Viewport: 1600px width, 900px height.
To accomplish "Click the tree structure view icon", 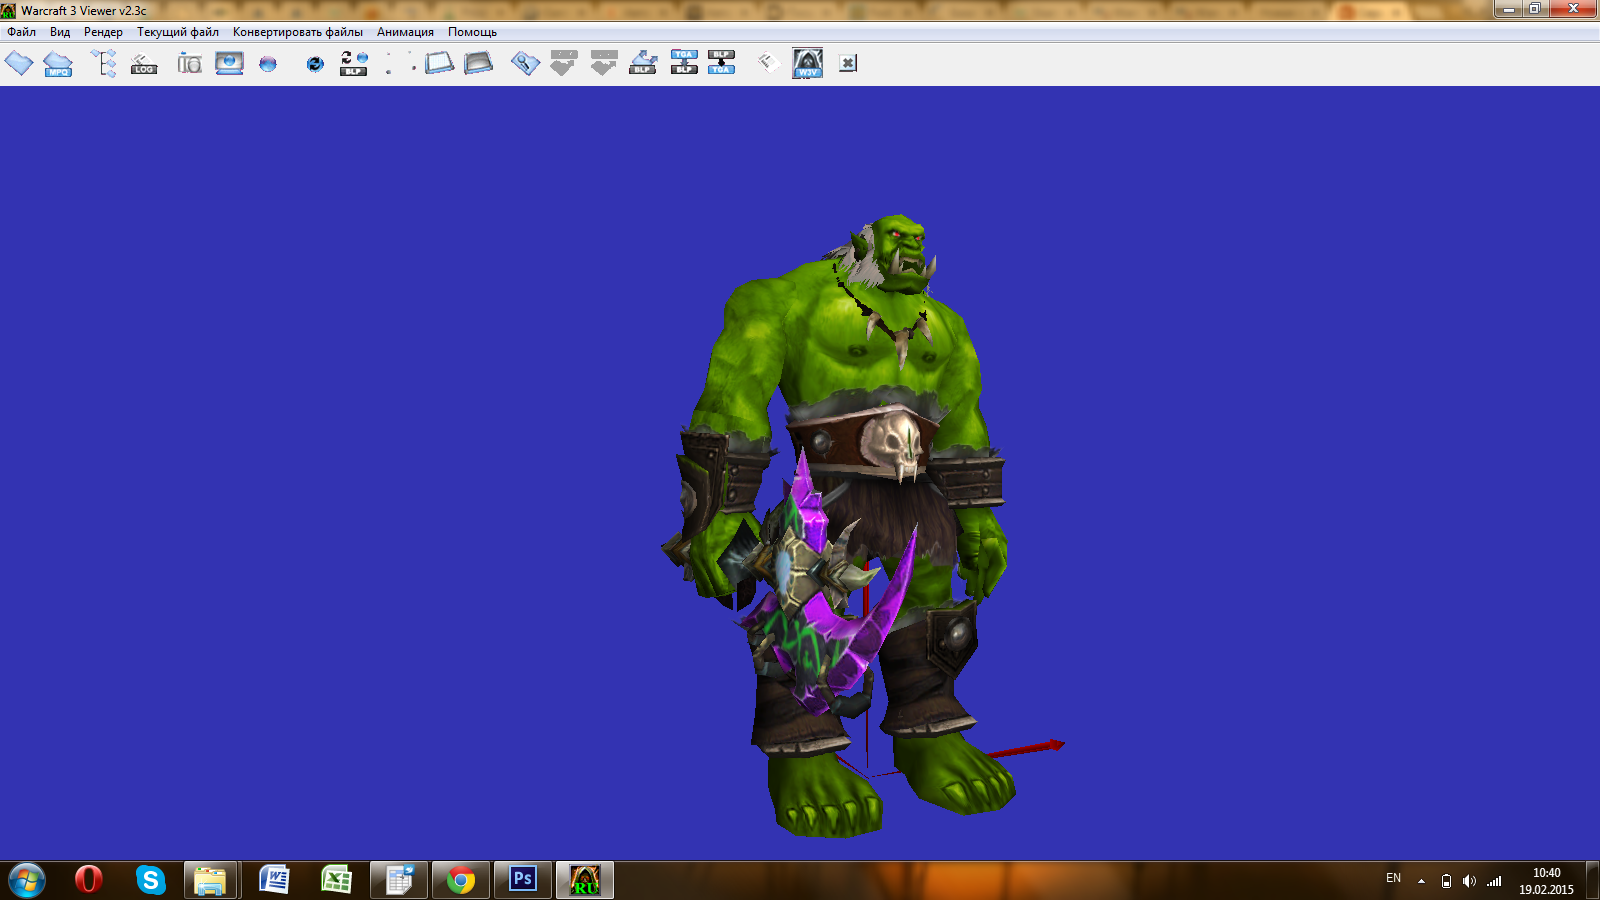I will (x=104, y=64).
